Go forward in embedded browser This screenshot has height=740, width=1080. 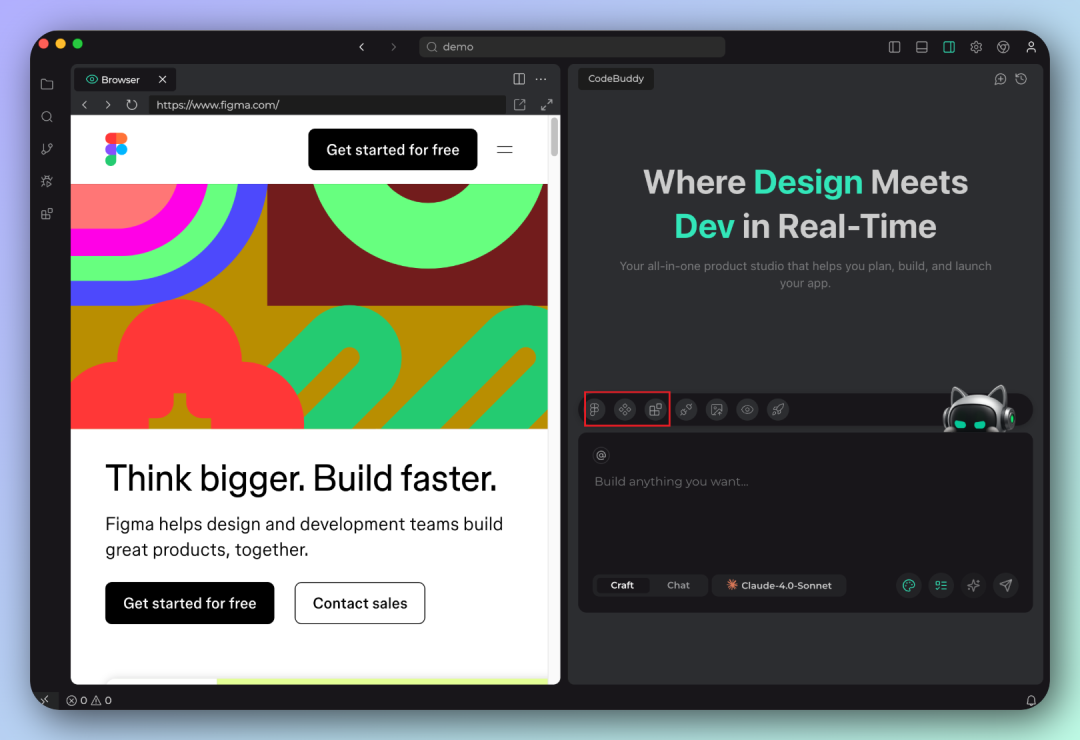(x=108, y=105)
